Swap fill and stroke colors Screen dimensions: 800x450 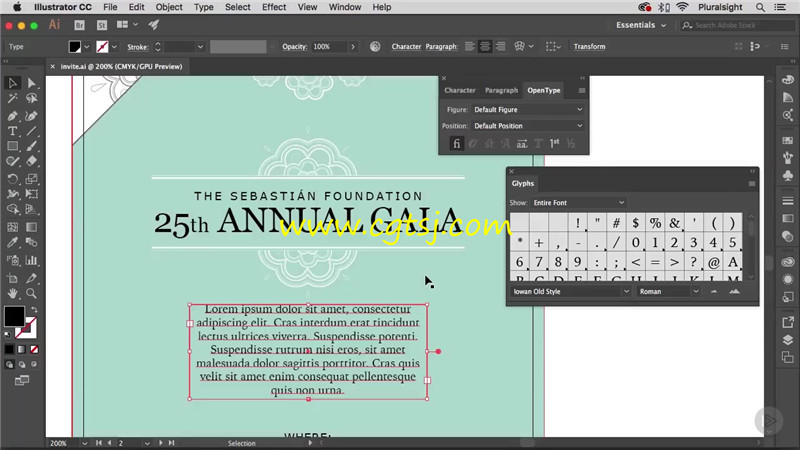coord(34,310)
